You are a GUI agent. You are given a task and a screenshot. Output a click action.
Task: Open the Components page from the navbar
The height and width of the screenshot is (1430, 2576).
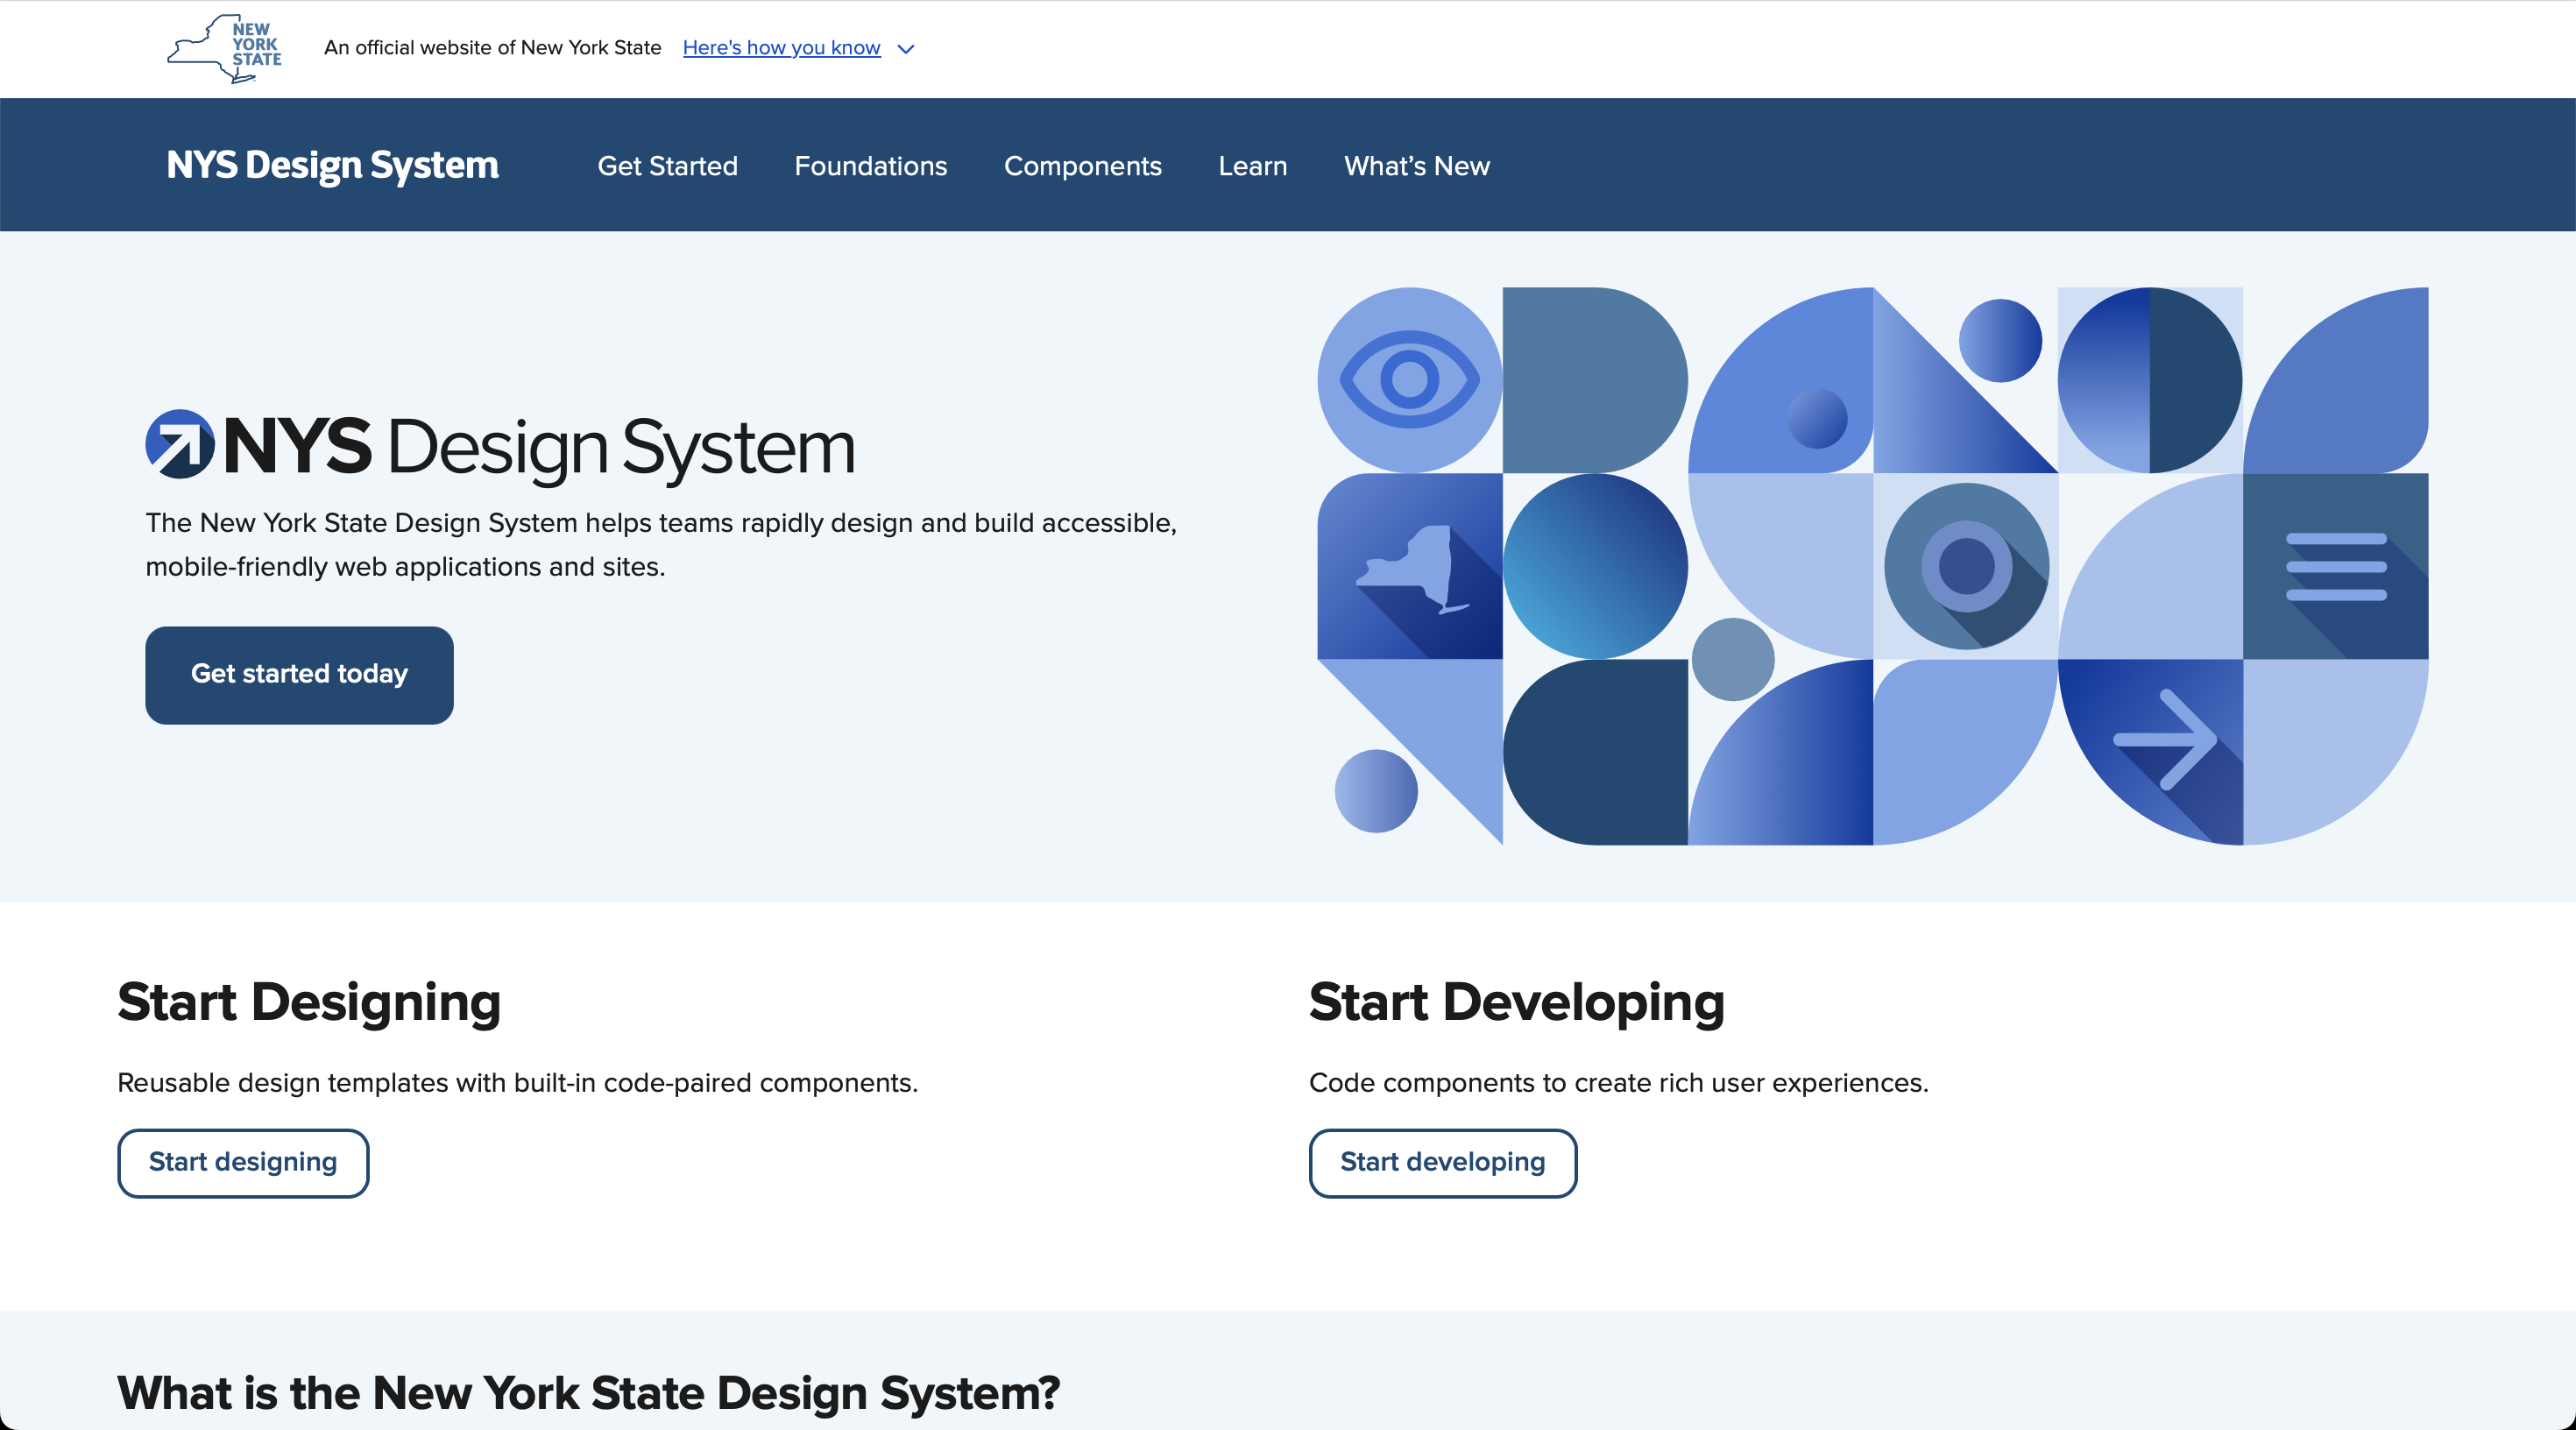click(x=1082, y=166)
